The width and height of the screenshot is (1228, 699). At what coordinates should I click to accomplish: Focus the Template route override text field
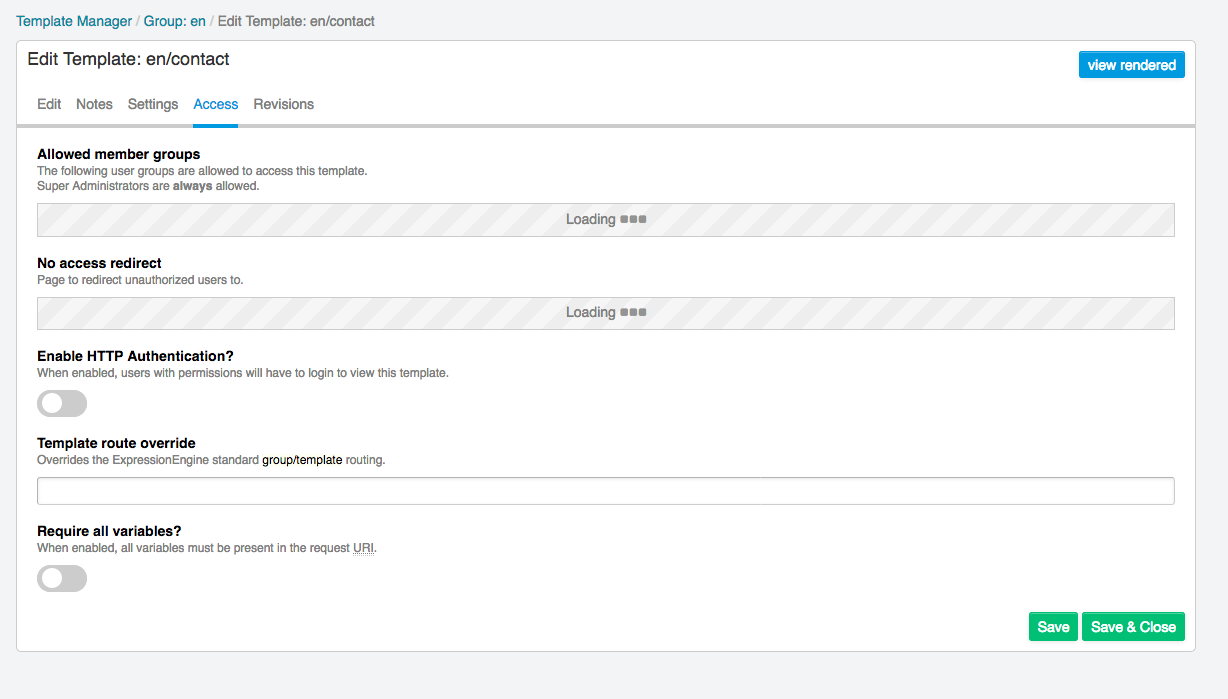[x=605, y=491]
